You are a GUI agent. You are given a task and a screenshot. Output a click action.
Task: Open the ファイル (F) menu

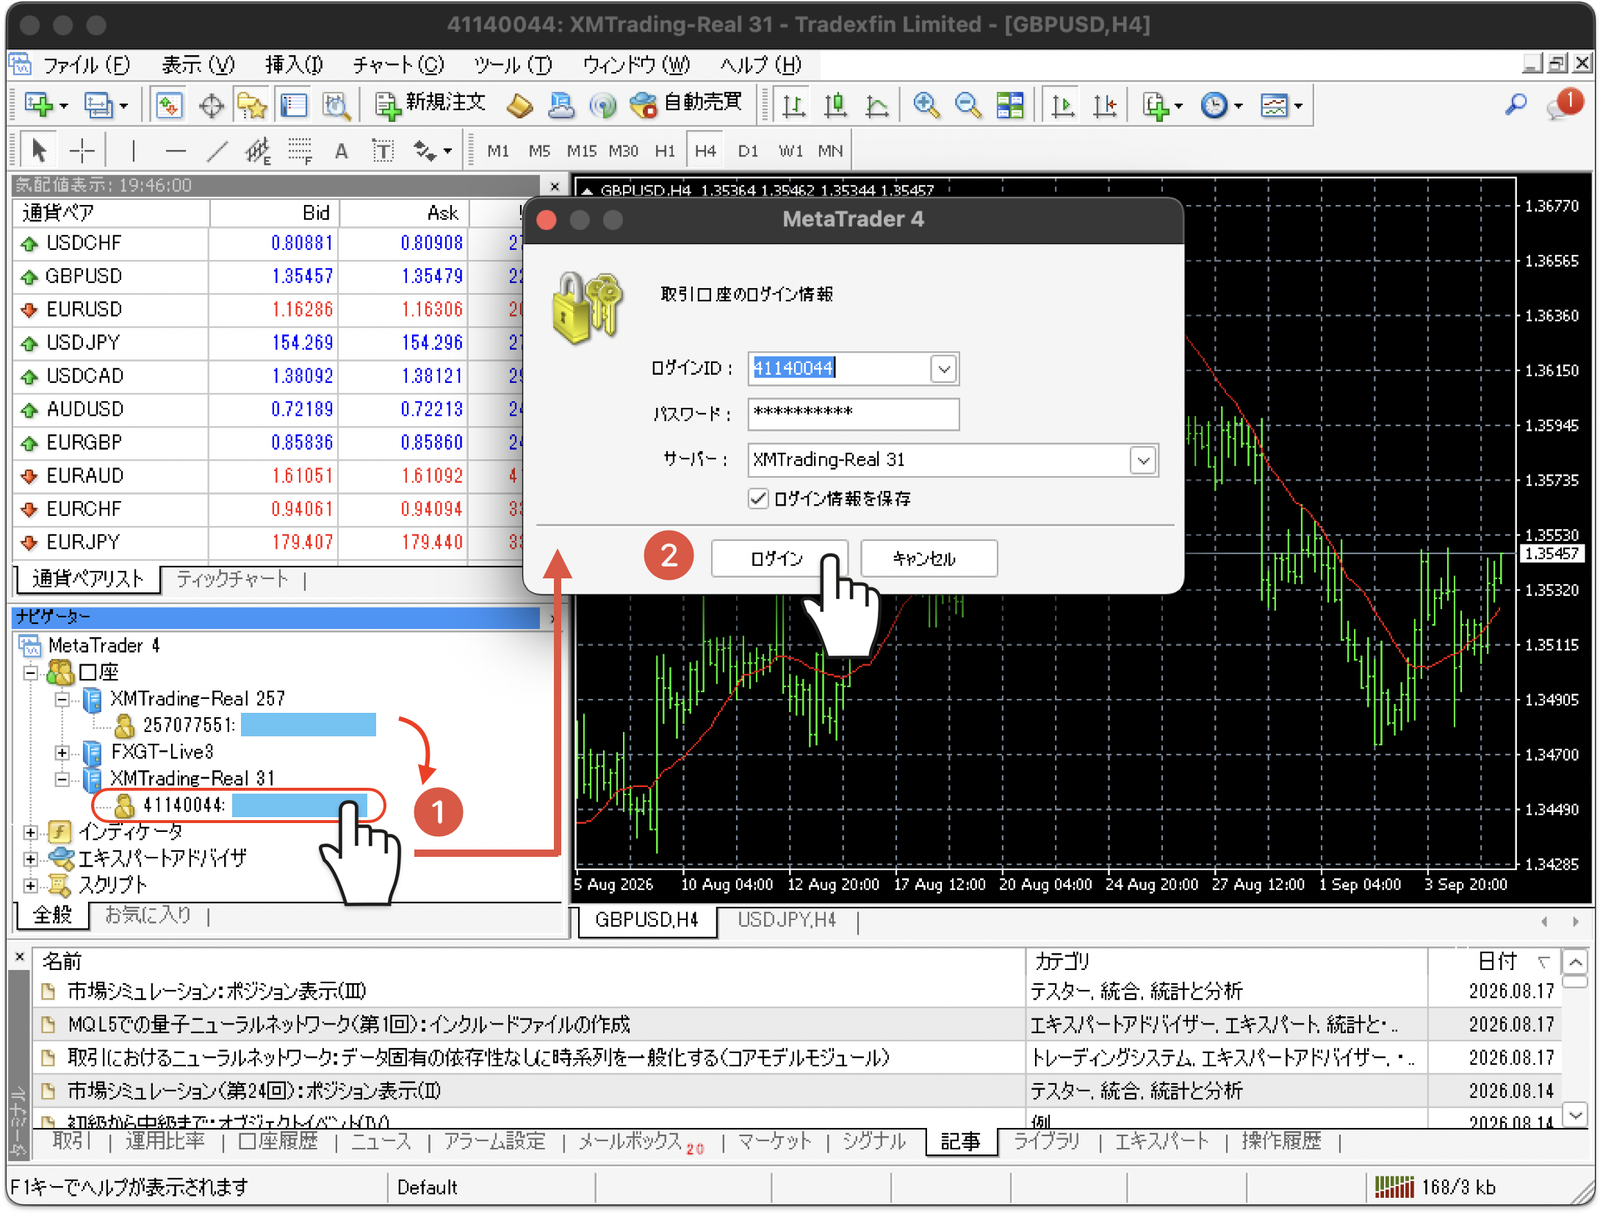tap(86, 65)
